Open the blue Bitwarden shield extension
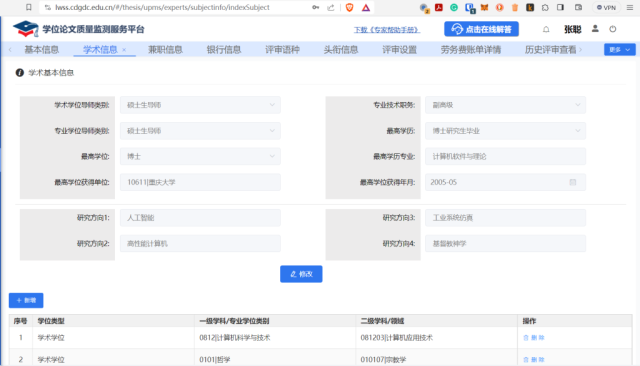The image size is (640, 366). (469, 8)
